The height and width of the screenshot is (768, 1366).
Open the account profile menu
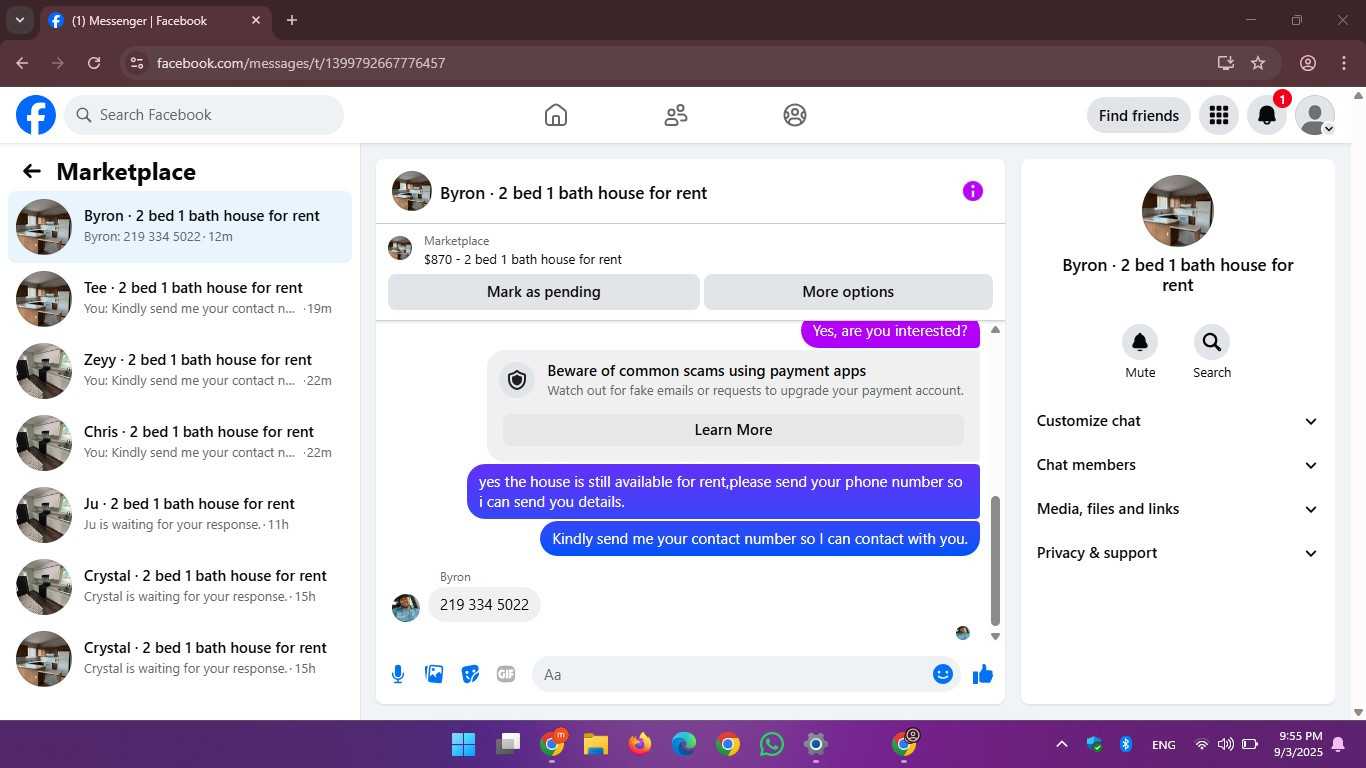point(1314,115)
